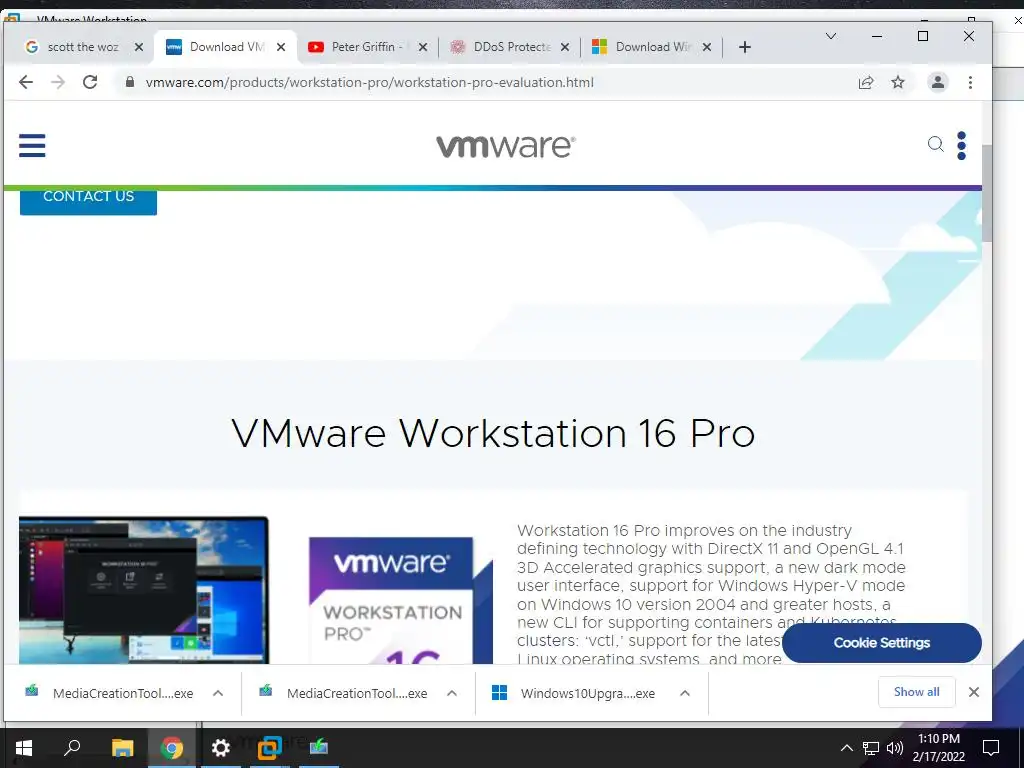The height and width of the screenshot is (768, 1024).
Task: Expand options for second MediaCreationTool download
Action: click(451, 693)
